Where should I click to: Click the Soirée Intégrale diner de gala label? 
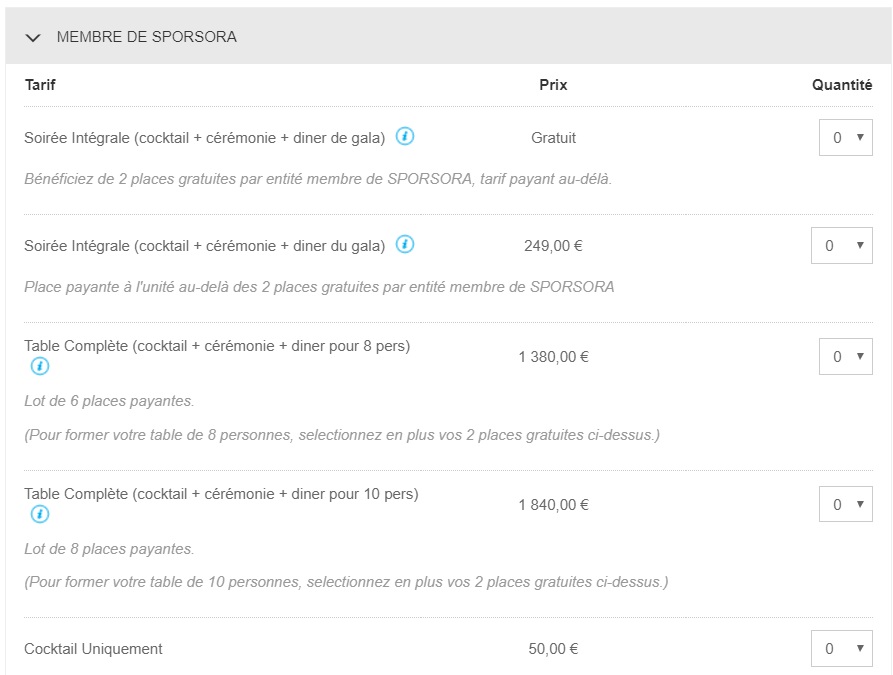(205, 138)
